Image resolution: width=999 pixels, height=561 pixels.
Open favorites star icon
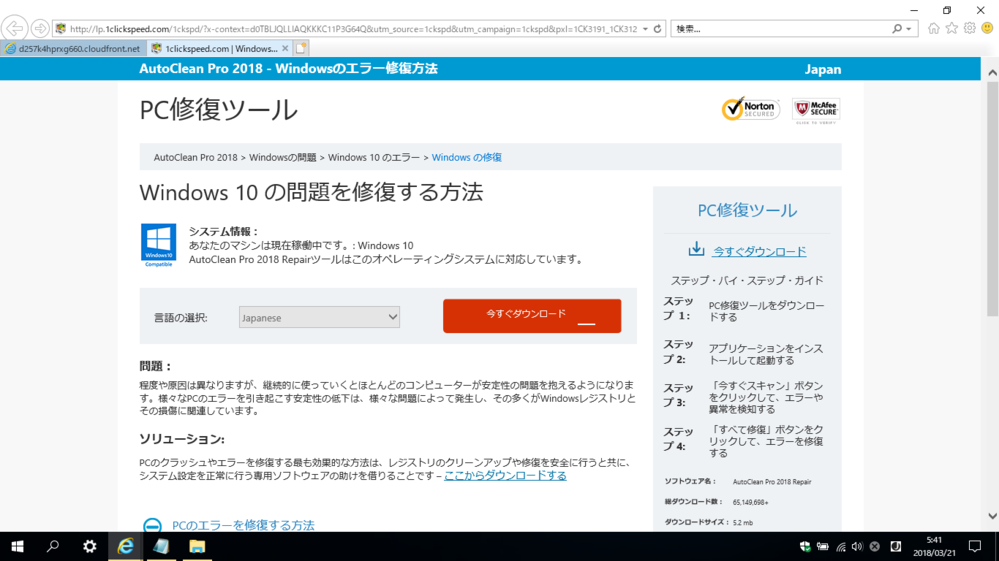pos(952,29)
